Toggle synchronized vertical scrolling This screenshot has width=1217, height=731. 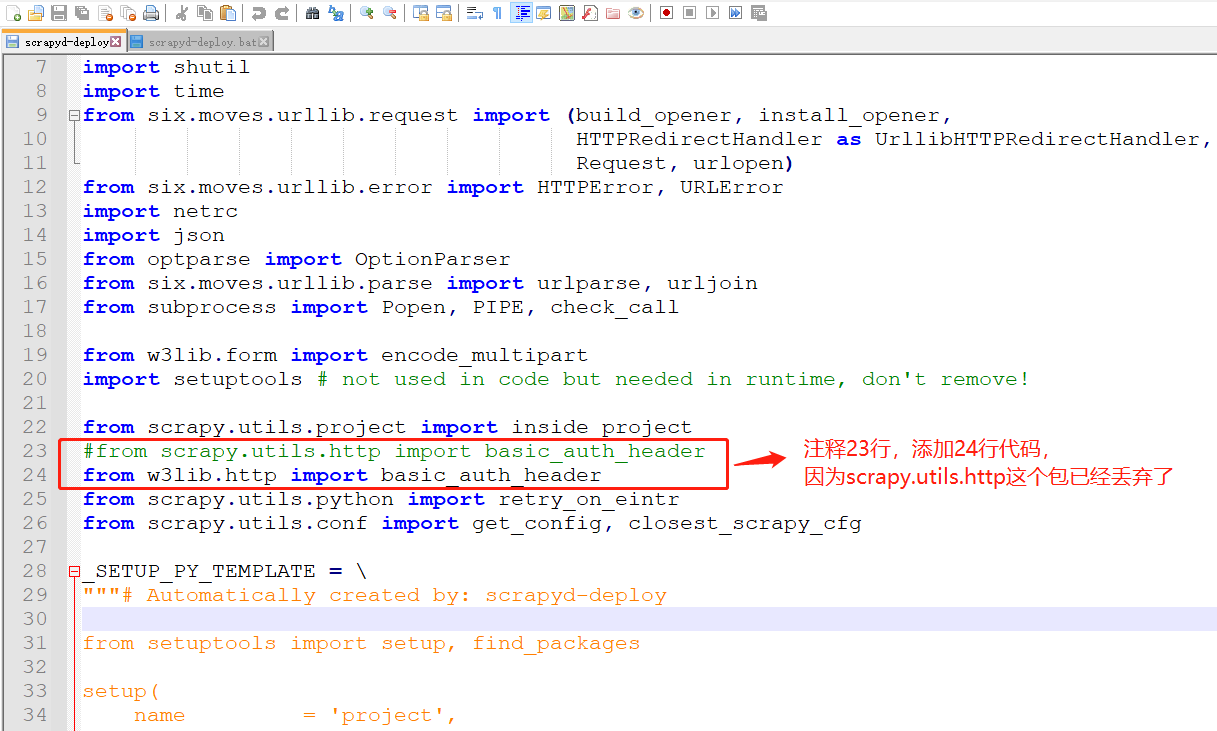coord(422,14)
